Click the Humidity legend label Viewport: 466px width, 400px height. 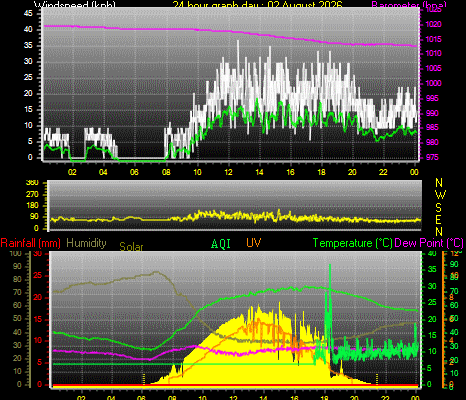(86, 243)
